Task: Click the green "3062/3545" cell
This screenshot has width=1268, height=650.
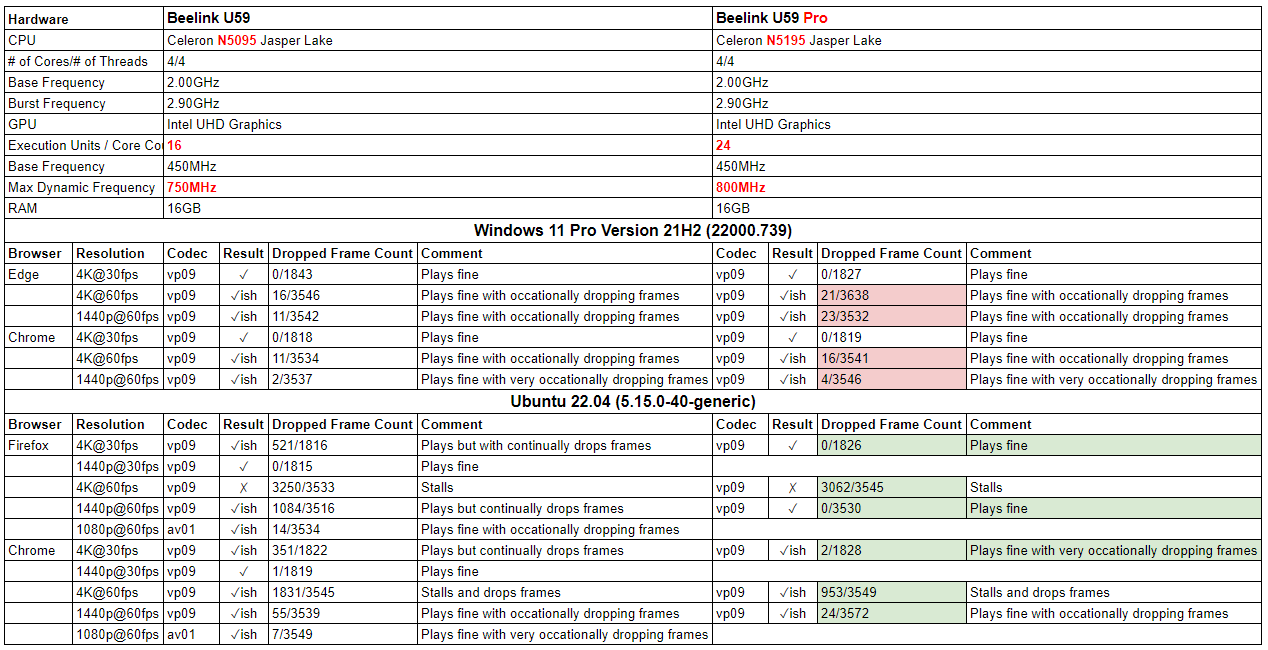Action: click(x=893, y=488)
